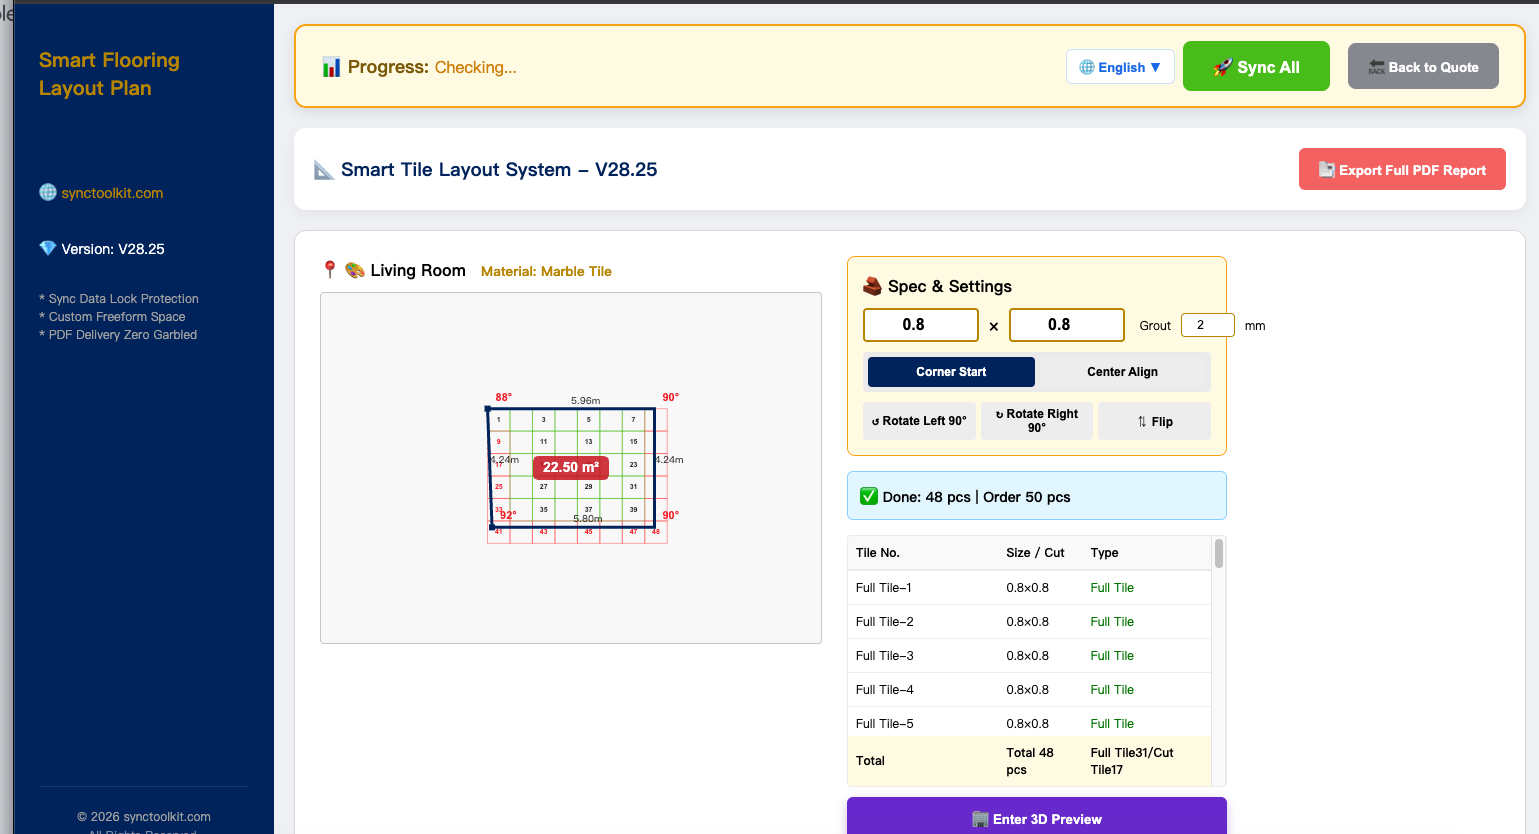Click the globe icon beside synctoolkit.com
1539x834 pixels.
(x=48, y=192)
